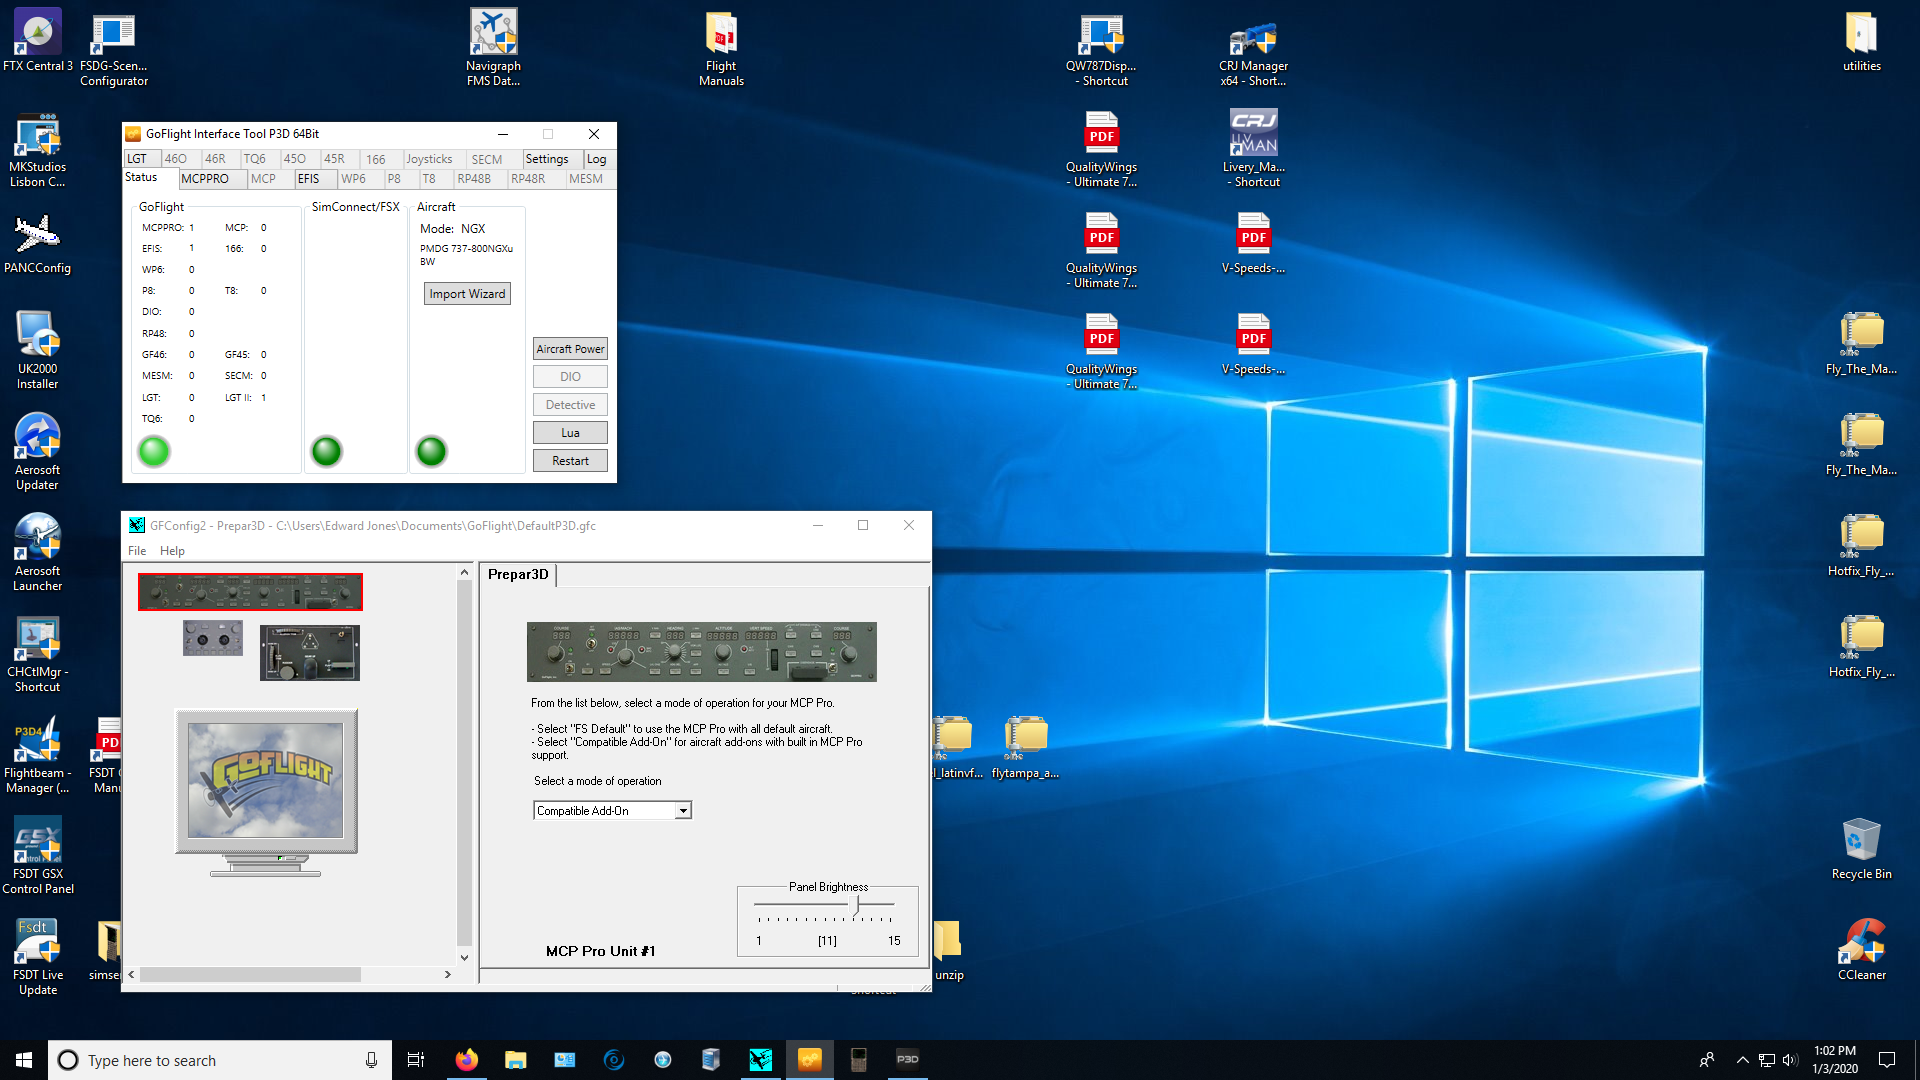The width and height of the screenshot is (1920, 1080).
Task: Click the Import Wizard button
Action: coord(467,294)
